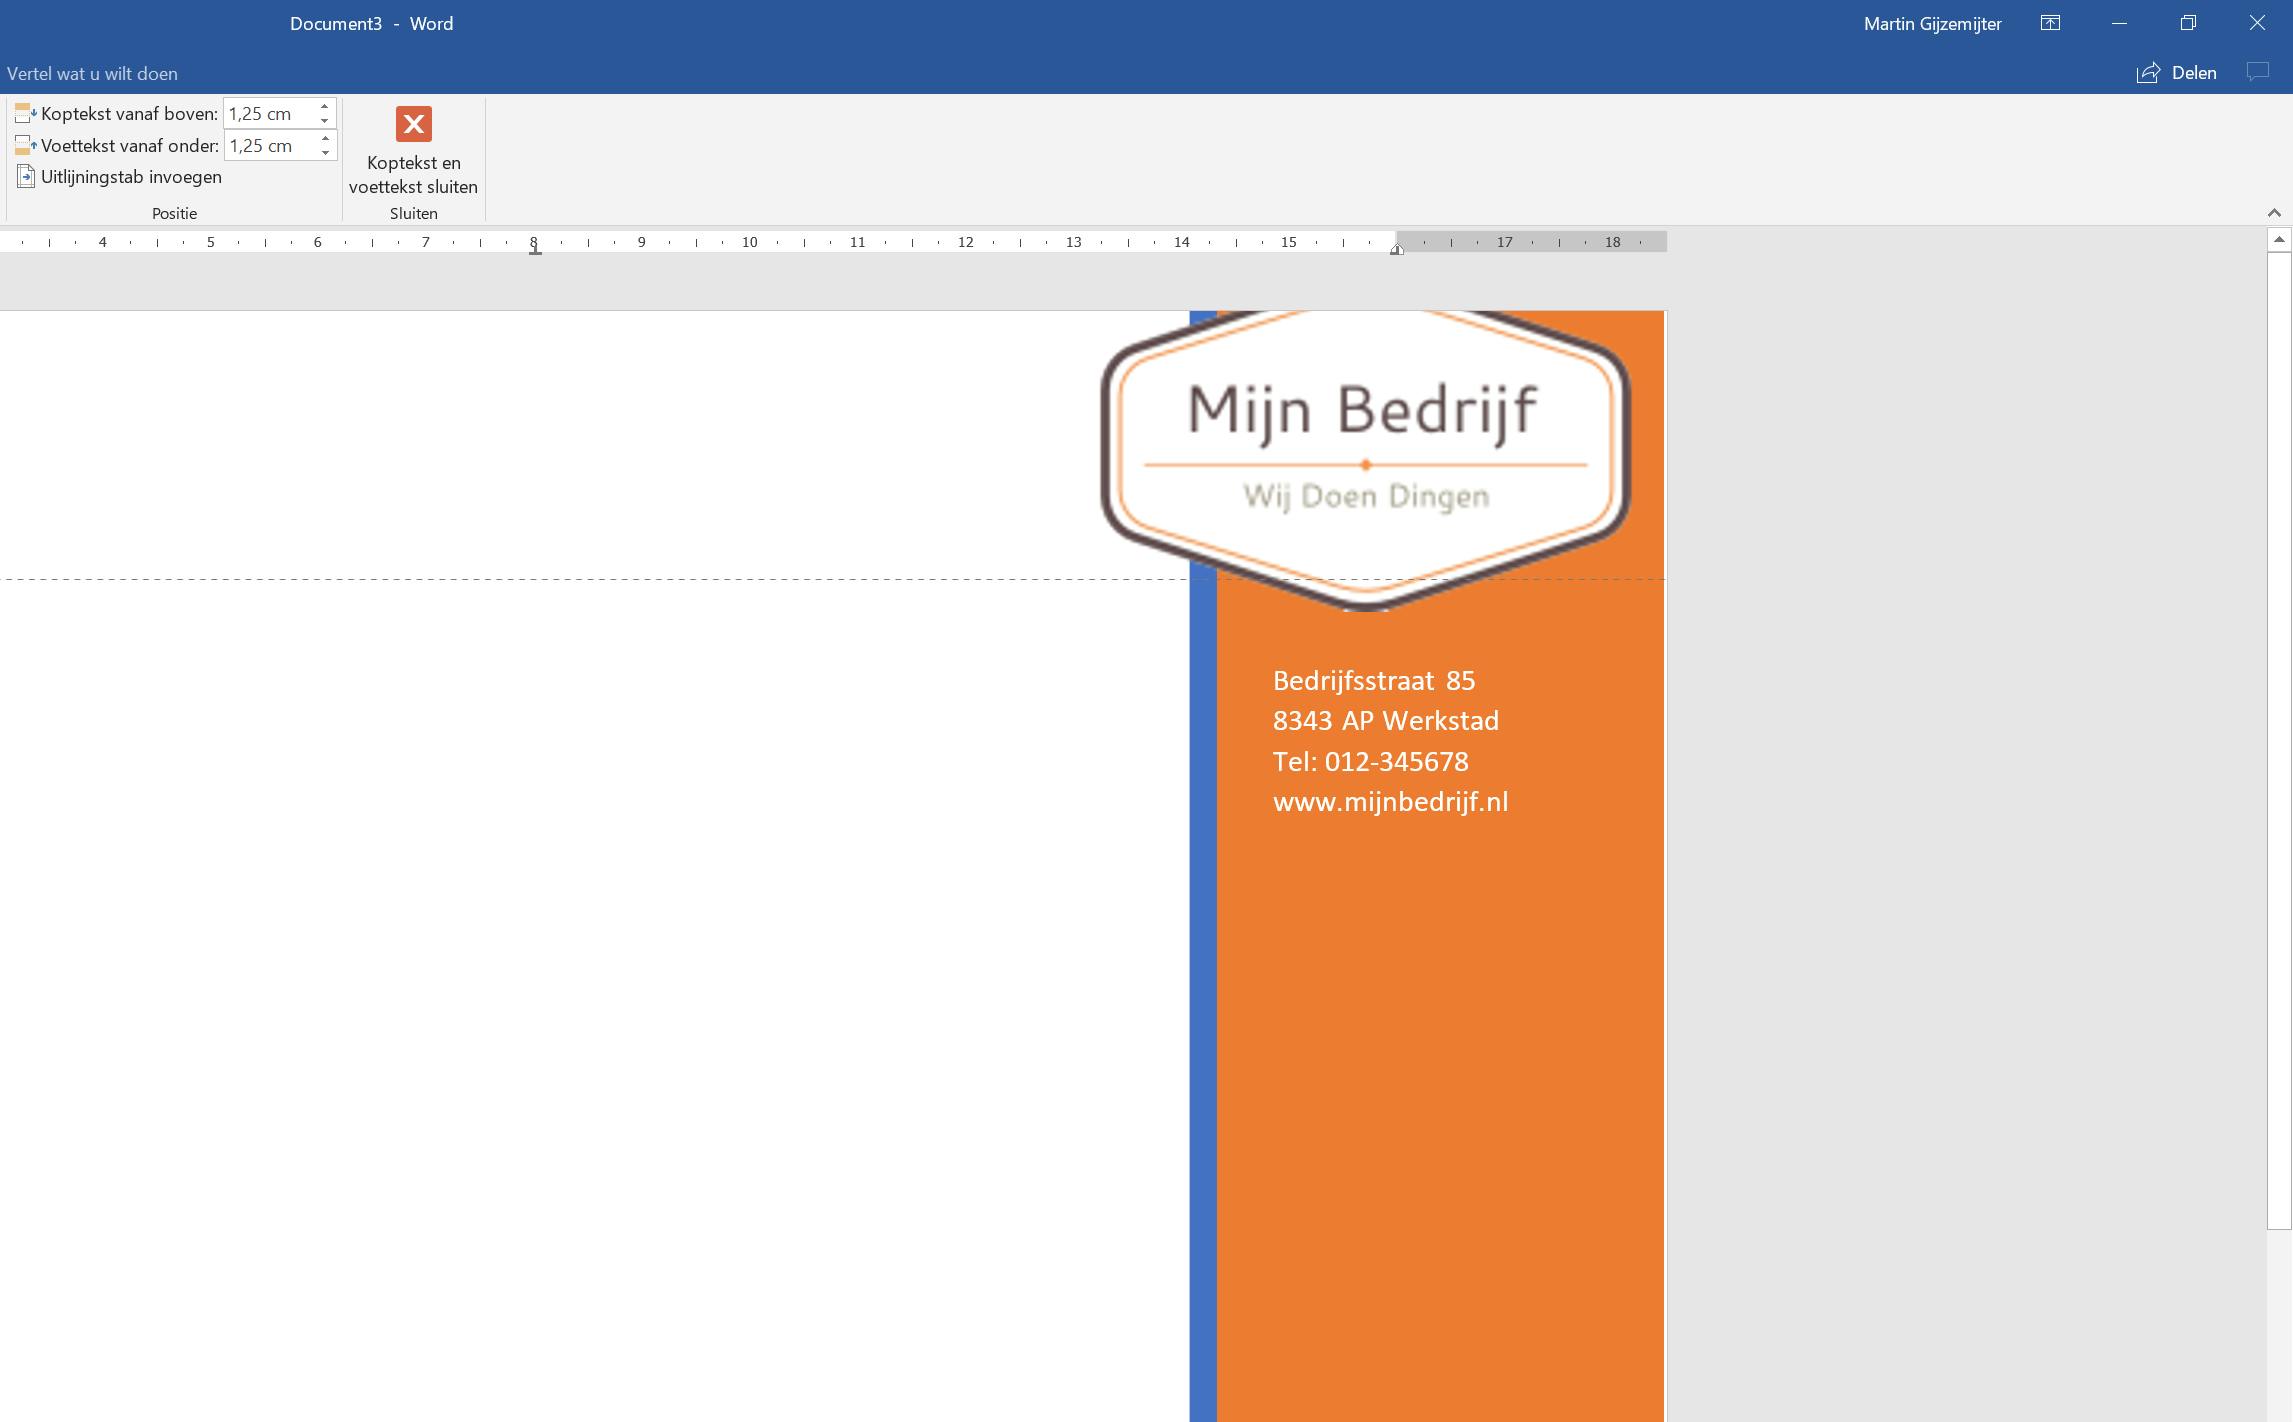The height and width of the screenshot is (1422, 2293).
Task: Increase Voettekst vanaf onder value
Action: 325,139
